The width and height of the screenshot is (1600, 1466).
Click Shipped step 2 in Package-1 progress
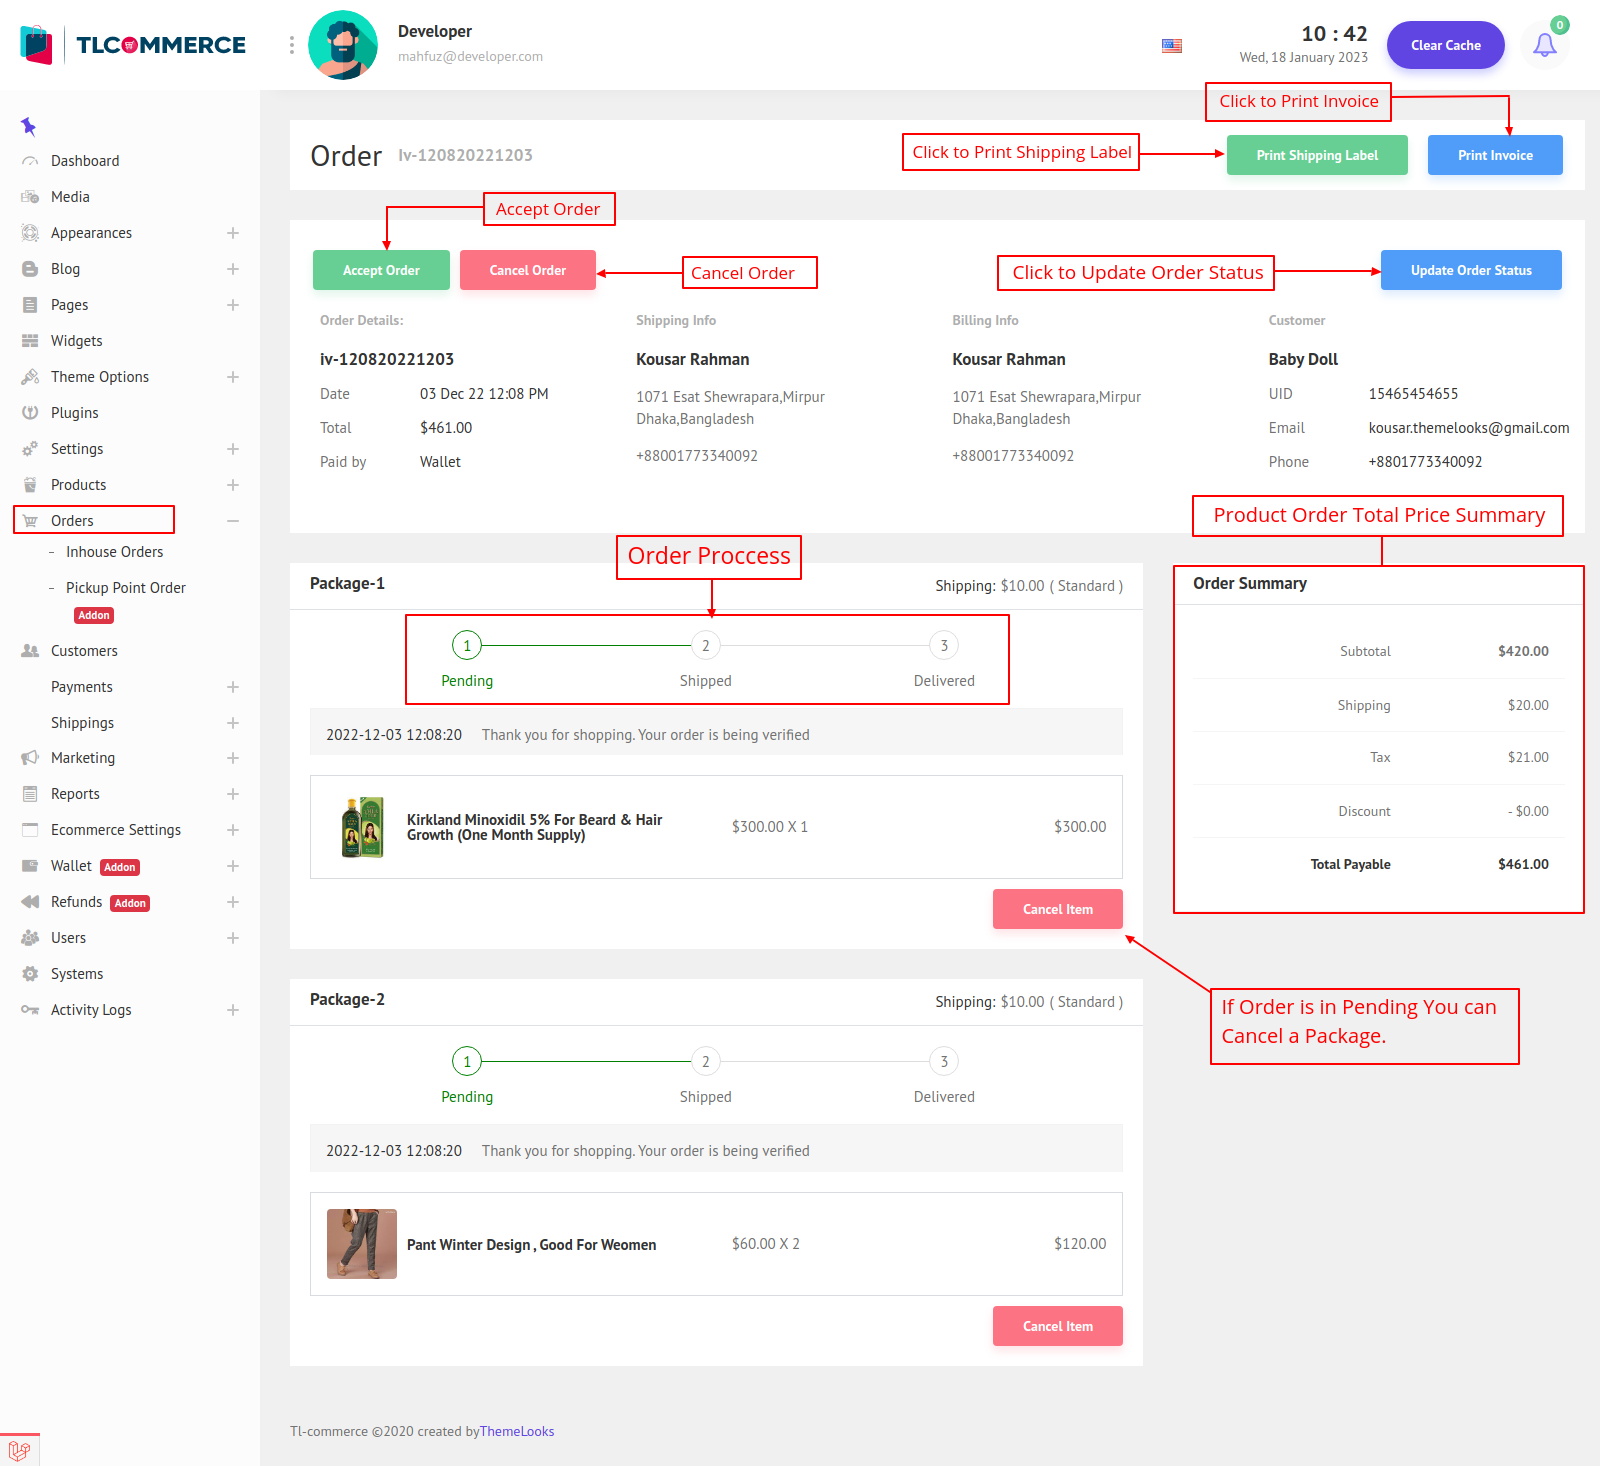[x=705, y=646]
